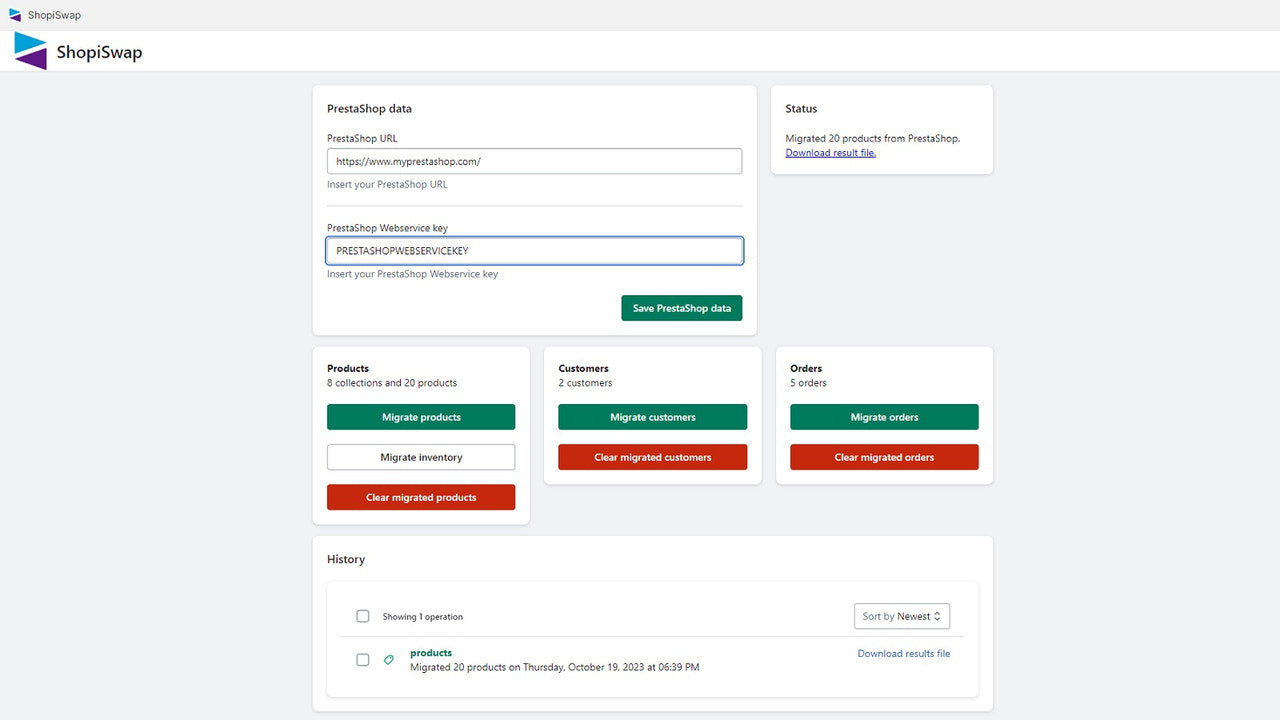The image size is (1280, 720).
Task: Click the '2 customers' count text
Action: (x=586, y=383)
